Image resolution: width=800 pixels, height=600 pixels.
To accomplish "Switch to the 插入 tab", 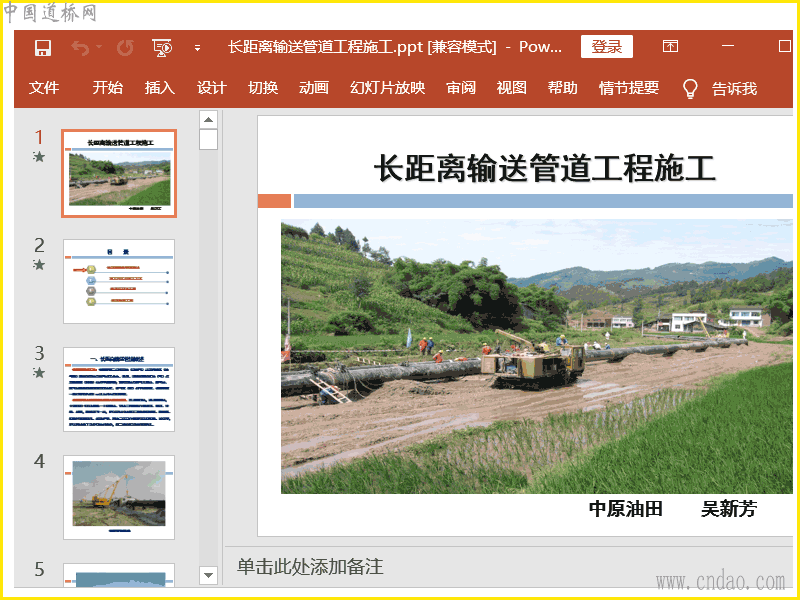I will (x=160, y=88).
